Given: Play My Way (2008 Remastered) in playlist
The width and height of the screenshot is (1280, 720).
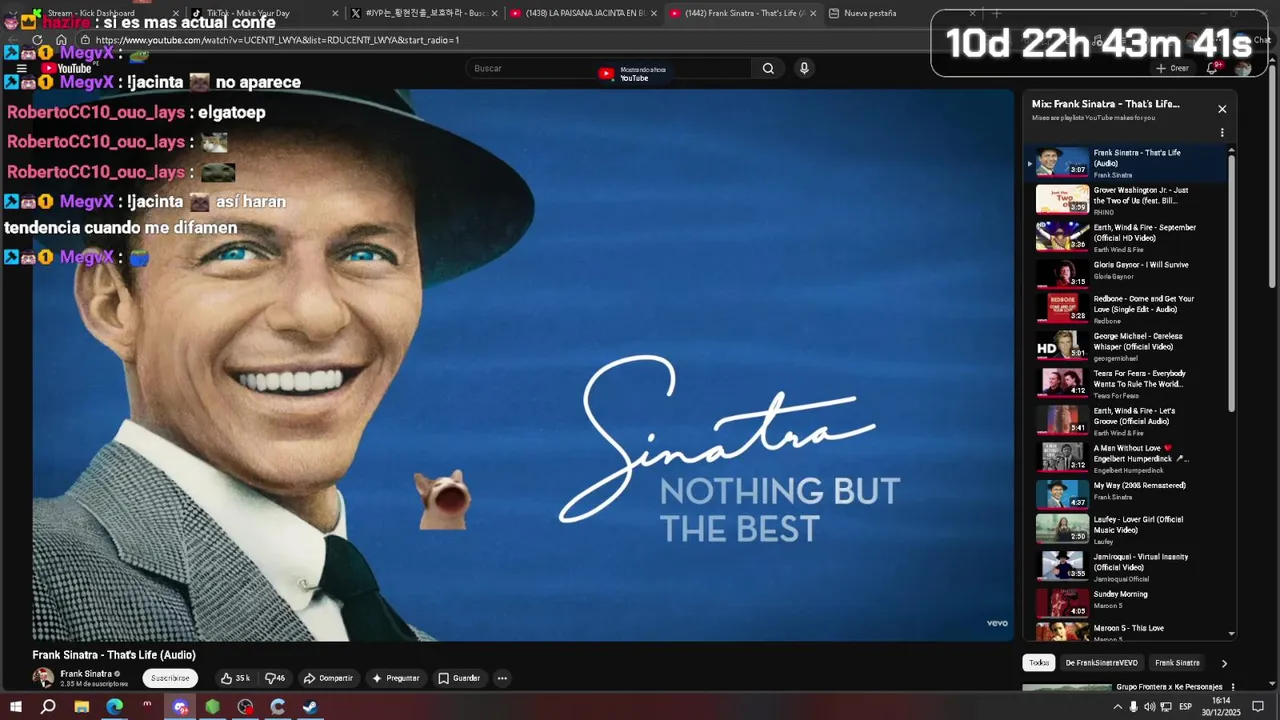Looking at the screenshot, I should pos(1127,494).
